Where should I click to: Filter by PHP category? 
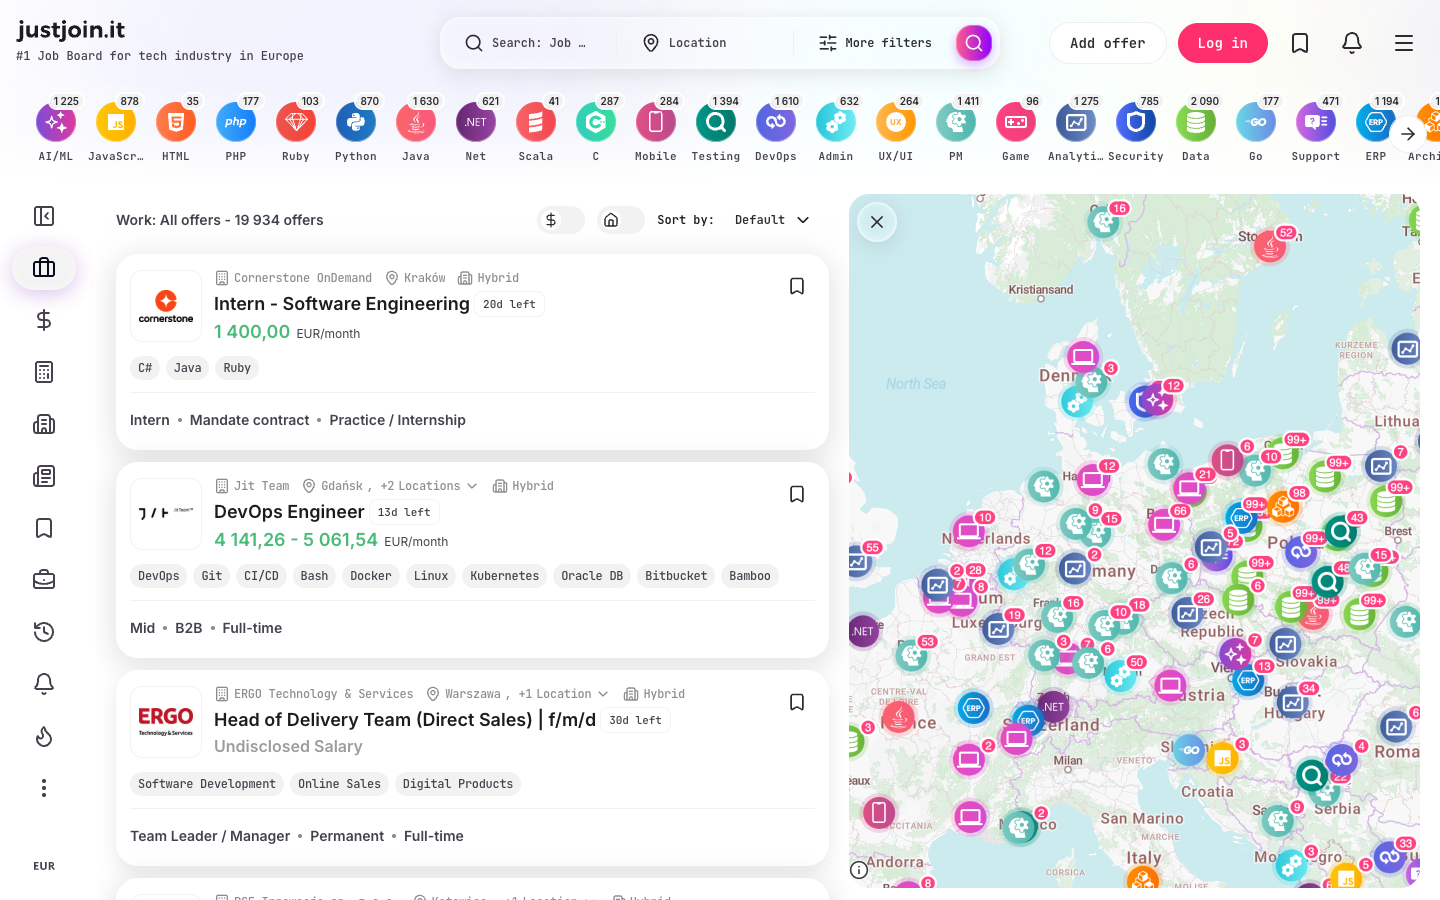coord(236,123)
